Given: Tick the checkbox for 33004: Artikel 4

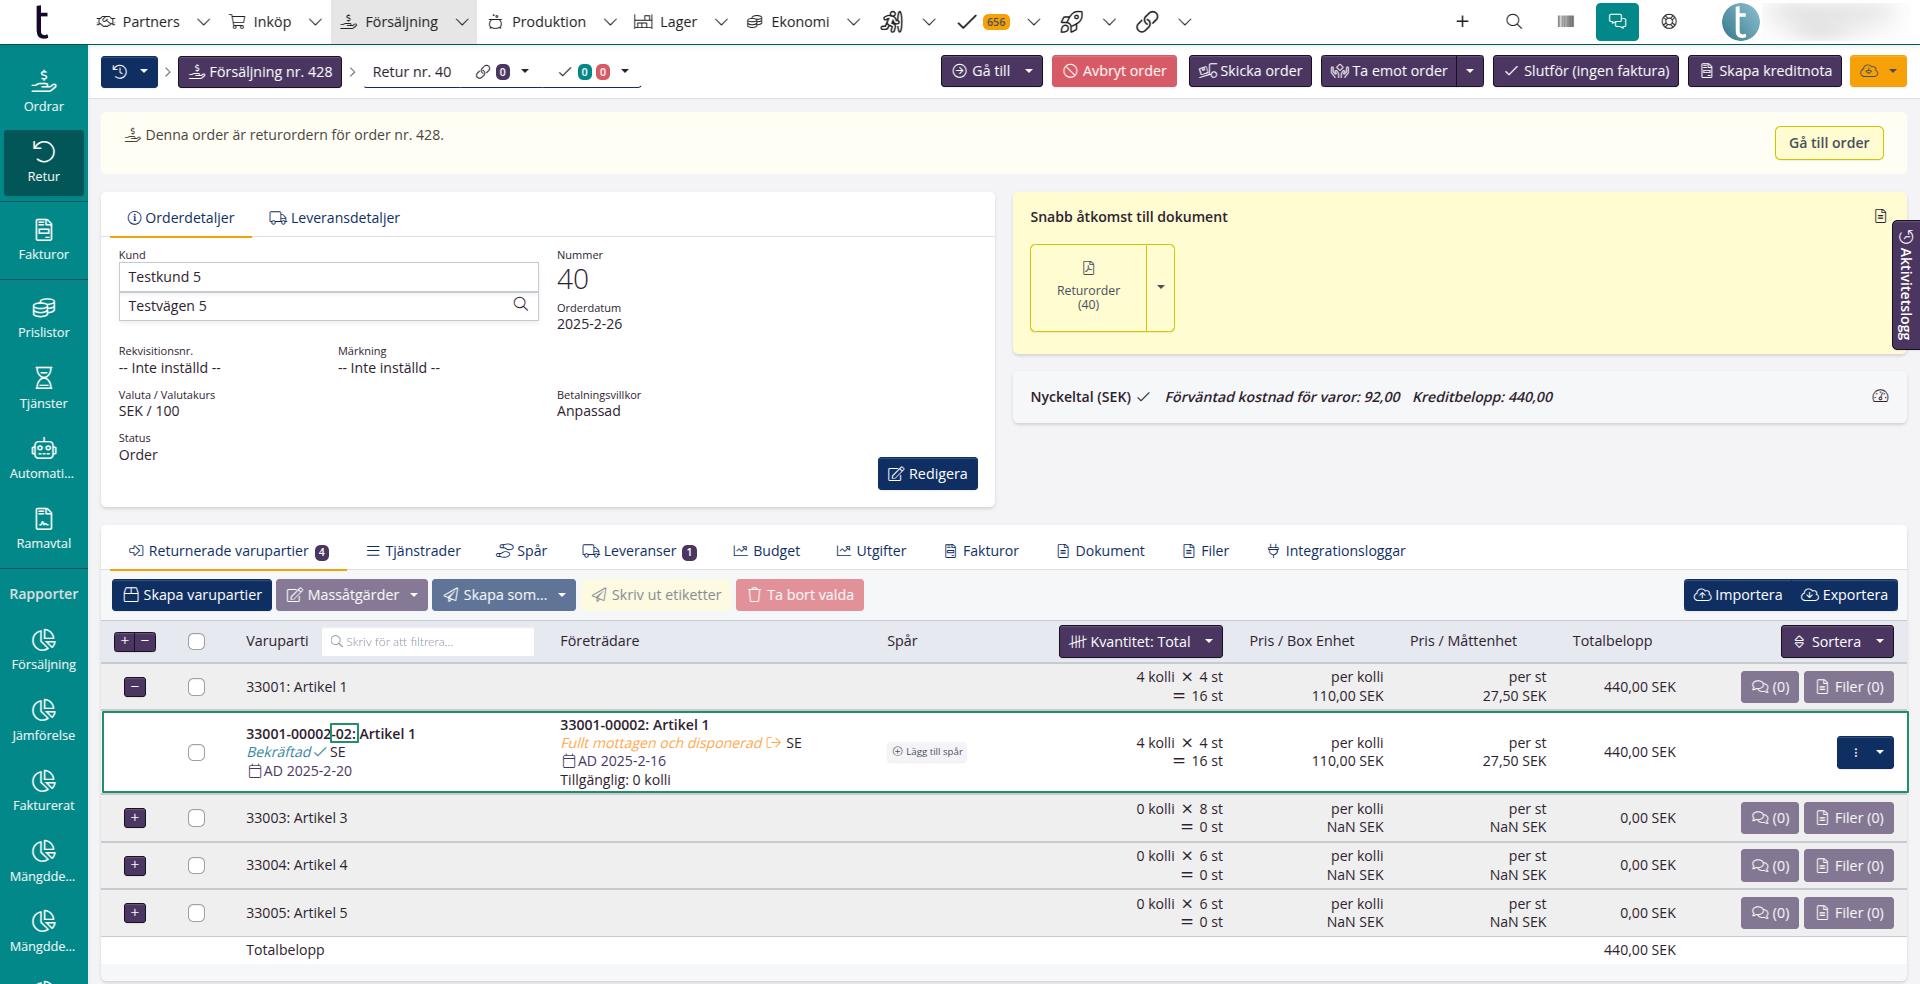Looking at the screenshot, I should point(196,865).
